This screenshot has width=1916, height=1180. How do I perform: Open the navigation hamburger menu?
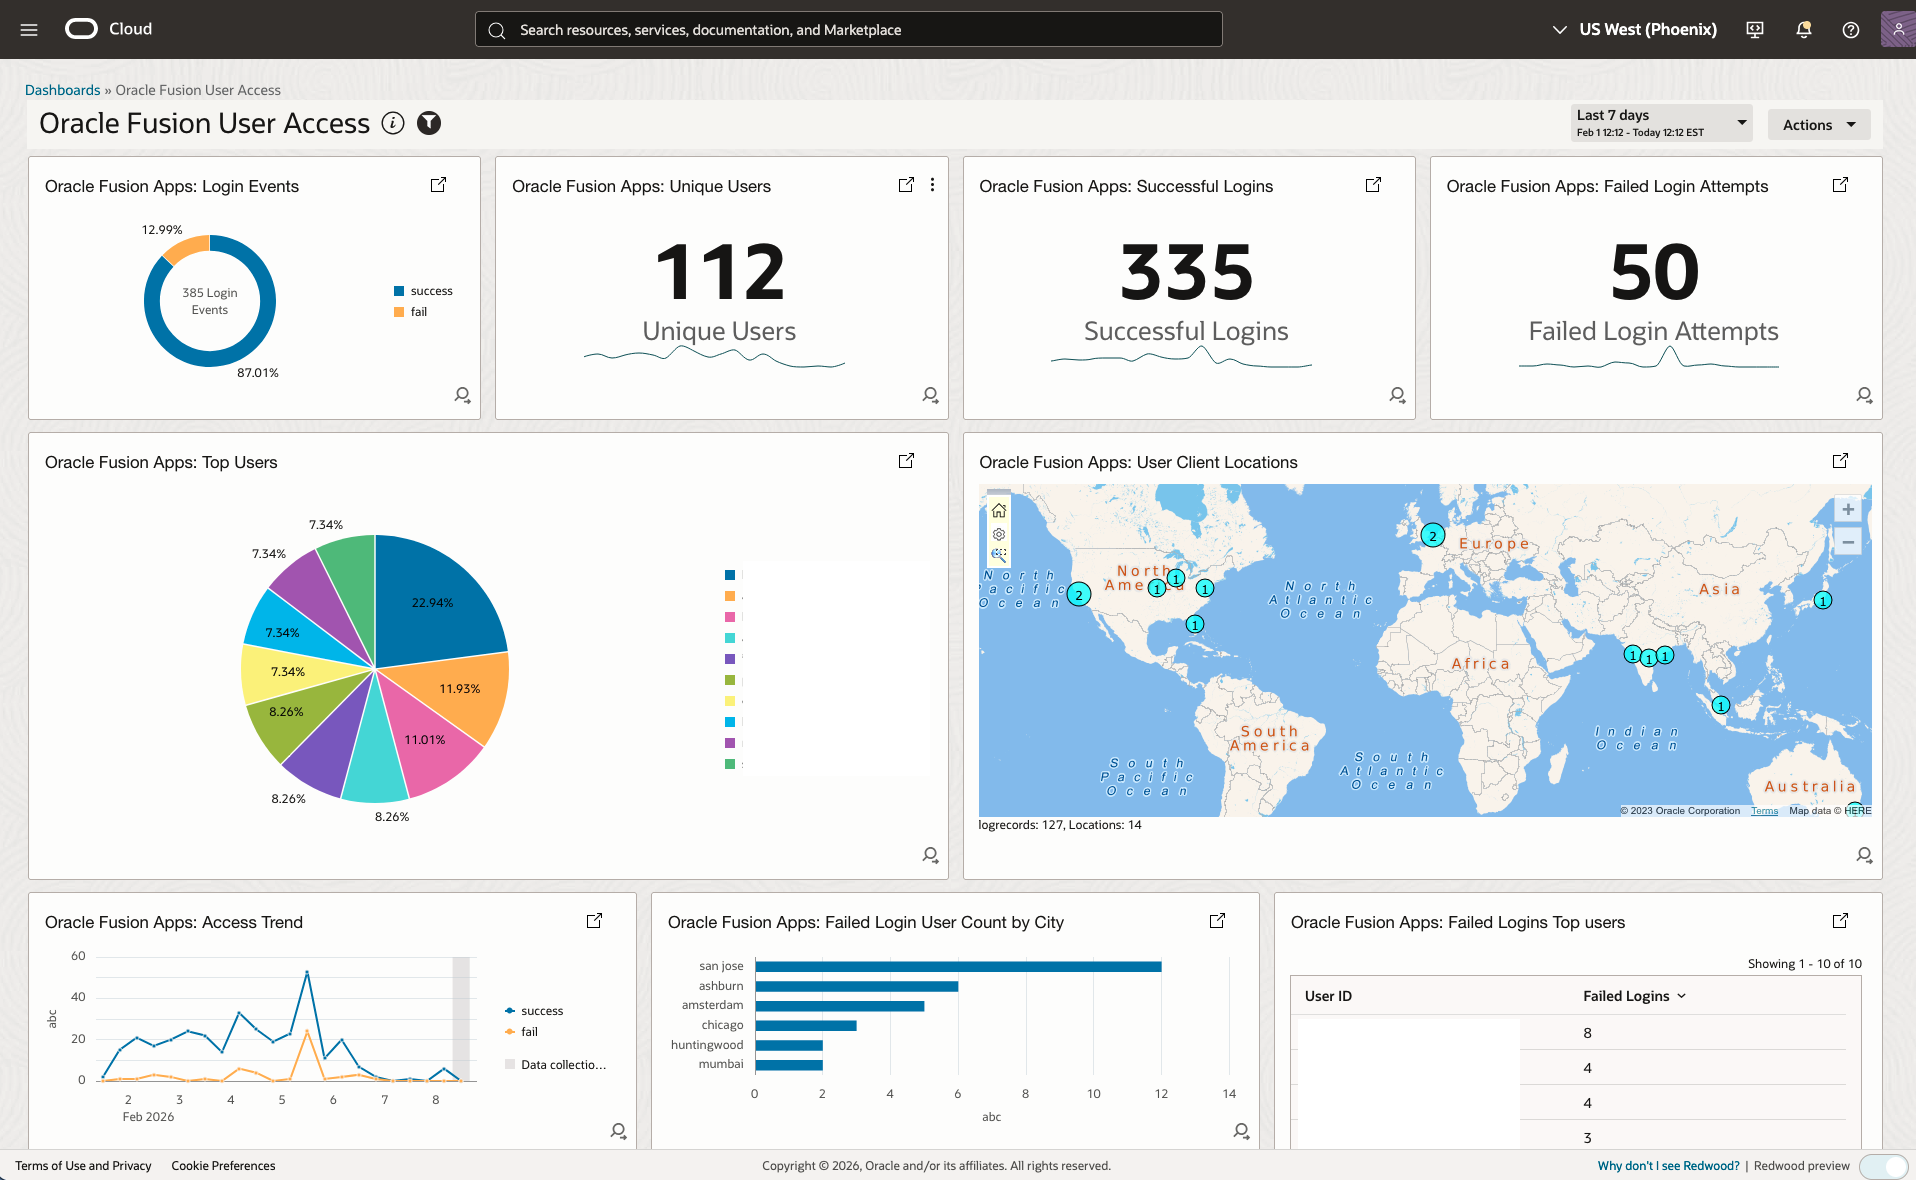tap(28, 29)
